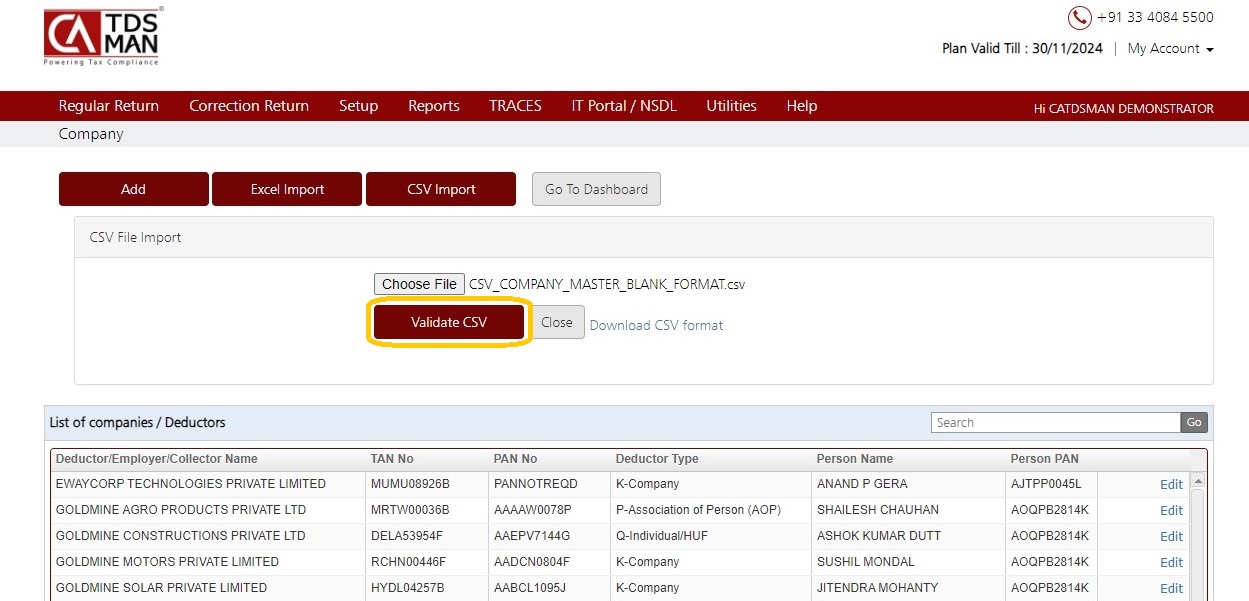Click the Choose File button
1249x601 pixels.
pyautogui.click(x=419, y=284)
